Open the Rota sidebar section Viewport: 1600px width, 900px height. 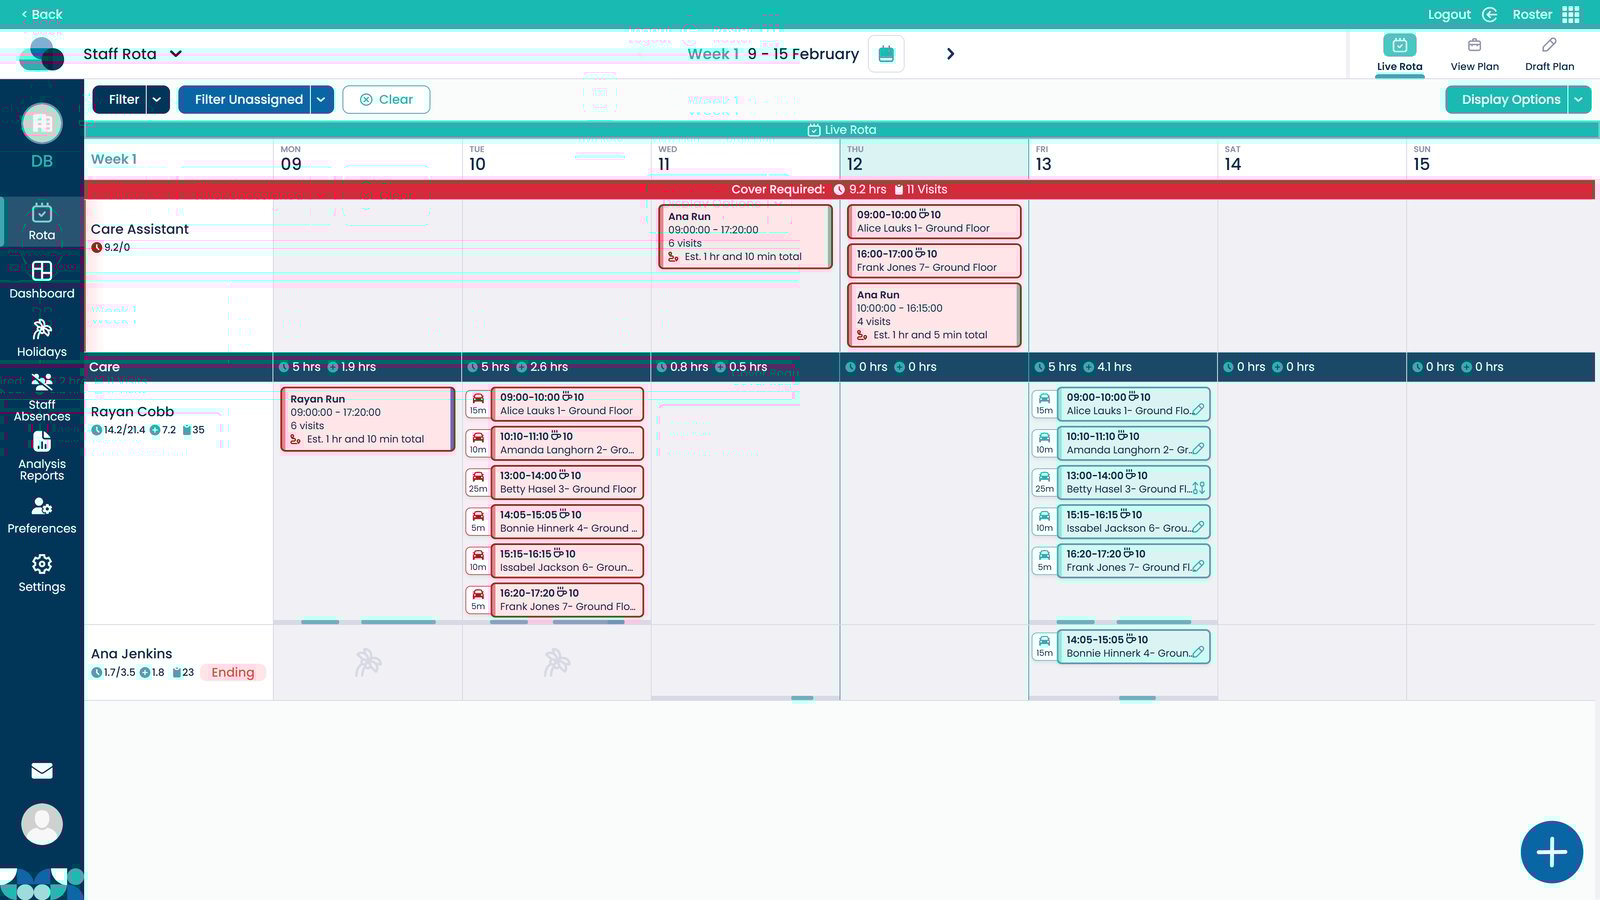[x=42, y=222]
